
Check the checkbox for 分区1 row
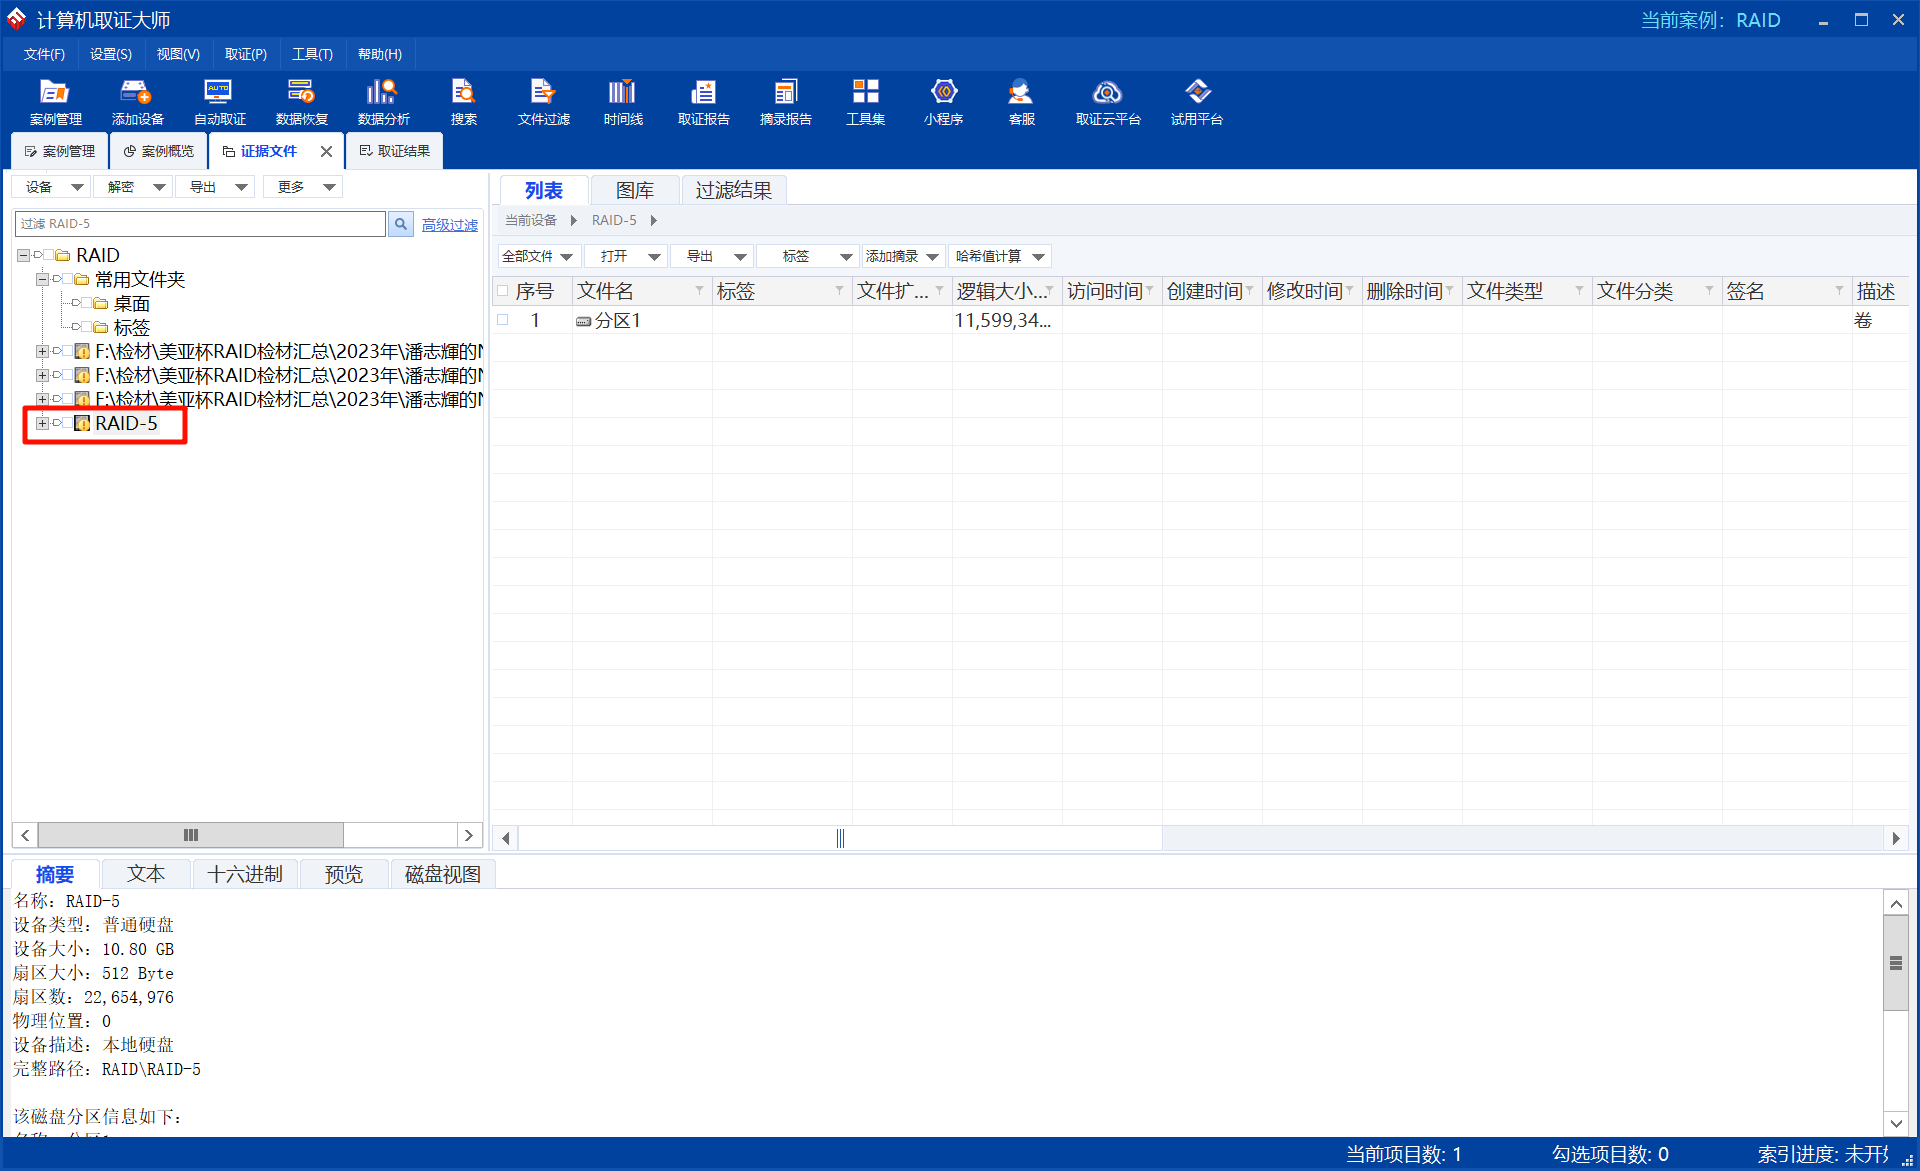click(x=503, y=320)
